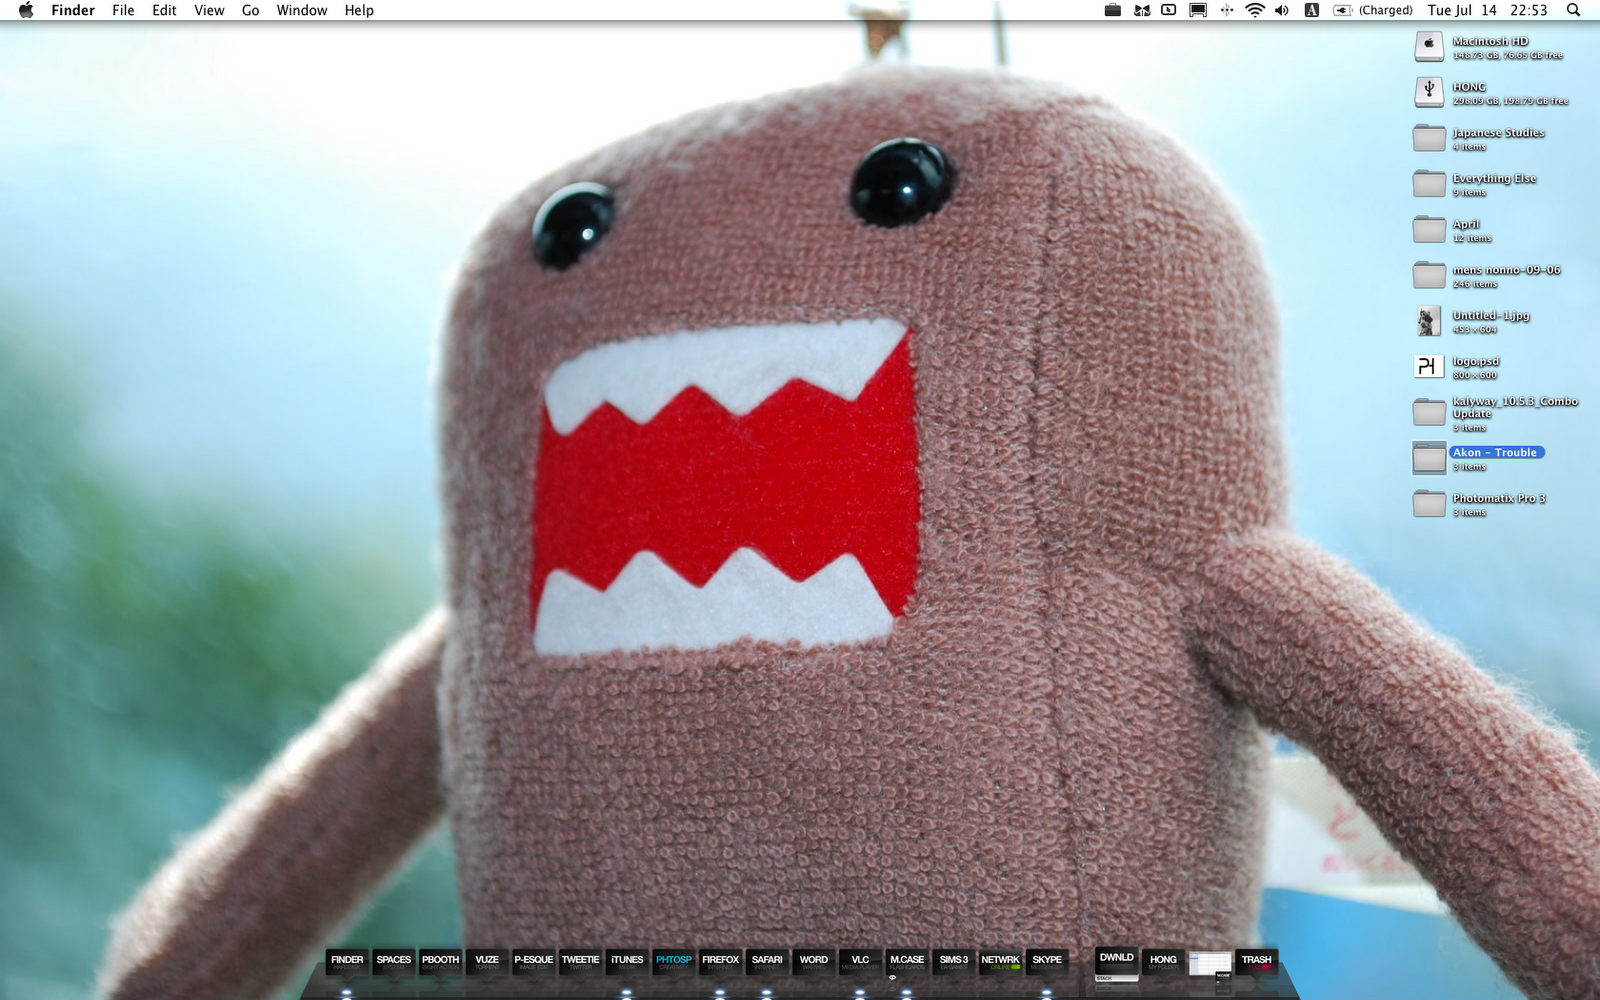
Task: Open the volume control in menu bar
Action: tap(1282, 10)
